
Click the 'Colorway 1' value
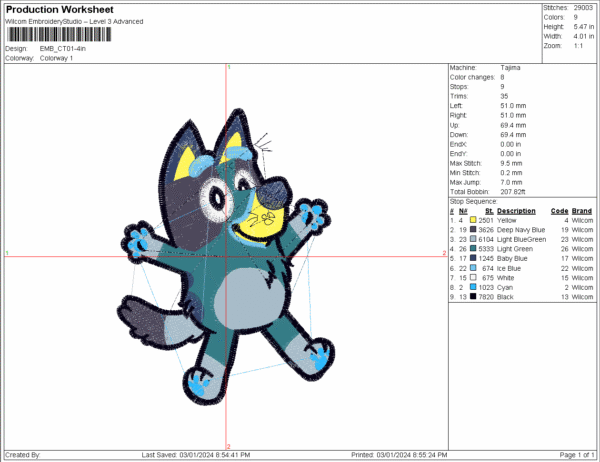coord(56,58)
